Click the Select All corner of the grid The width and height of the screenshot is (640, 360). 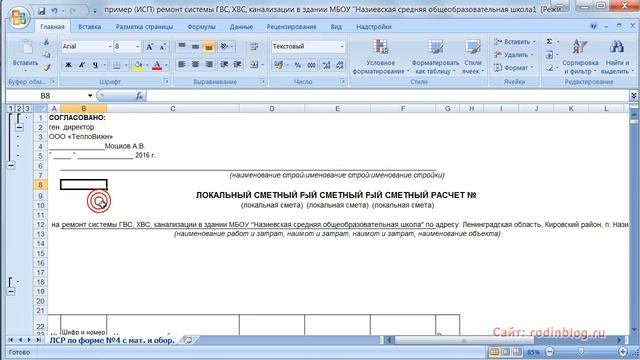[x=40, y=109]
